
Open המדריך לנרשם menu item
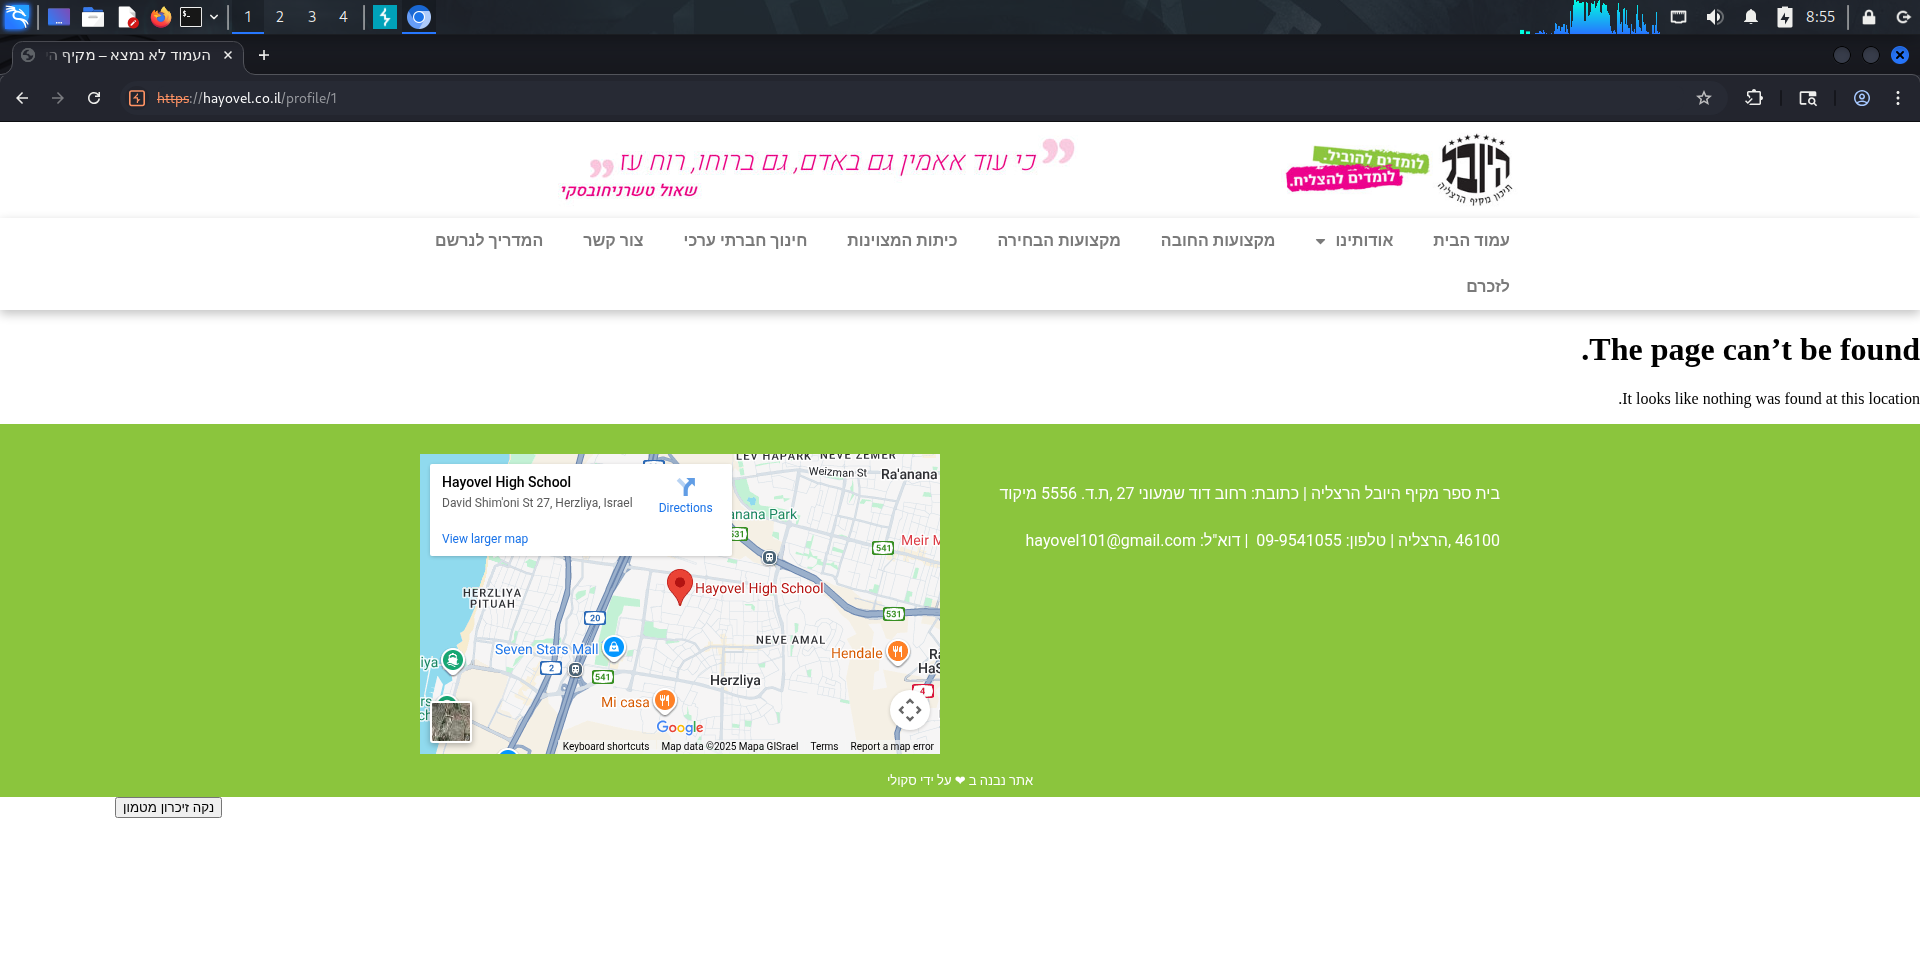click(489, 240)
